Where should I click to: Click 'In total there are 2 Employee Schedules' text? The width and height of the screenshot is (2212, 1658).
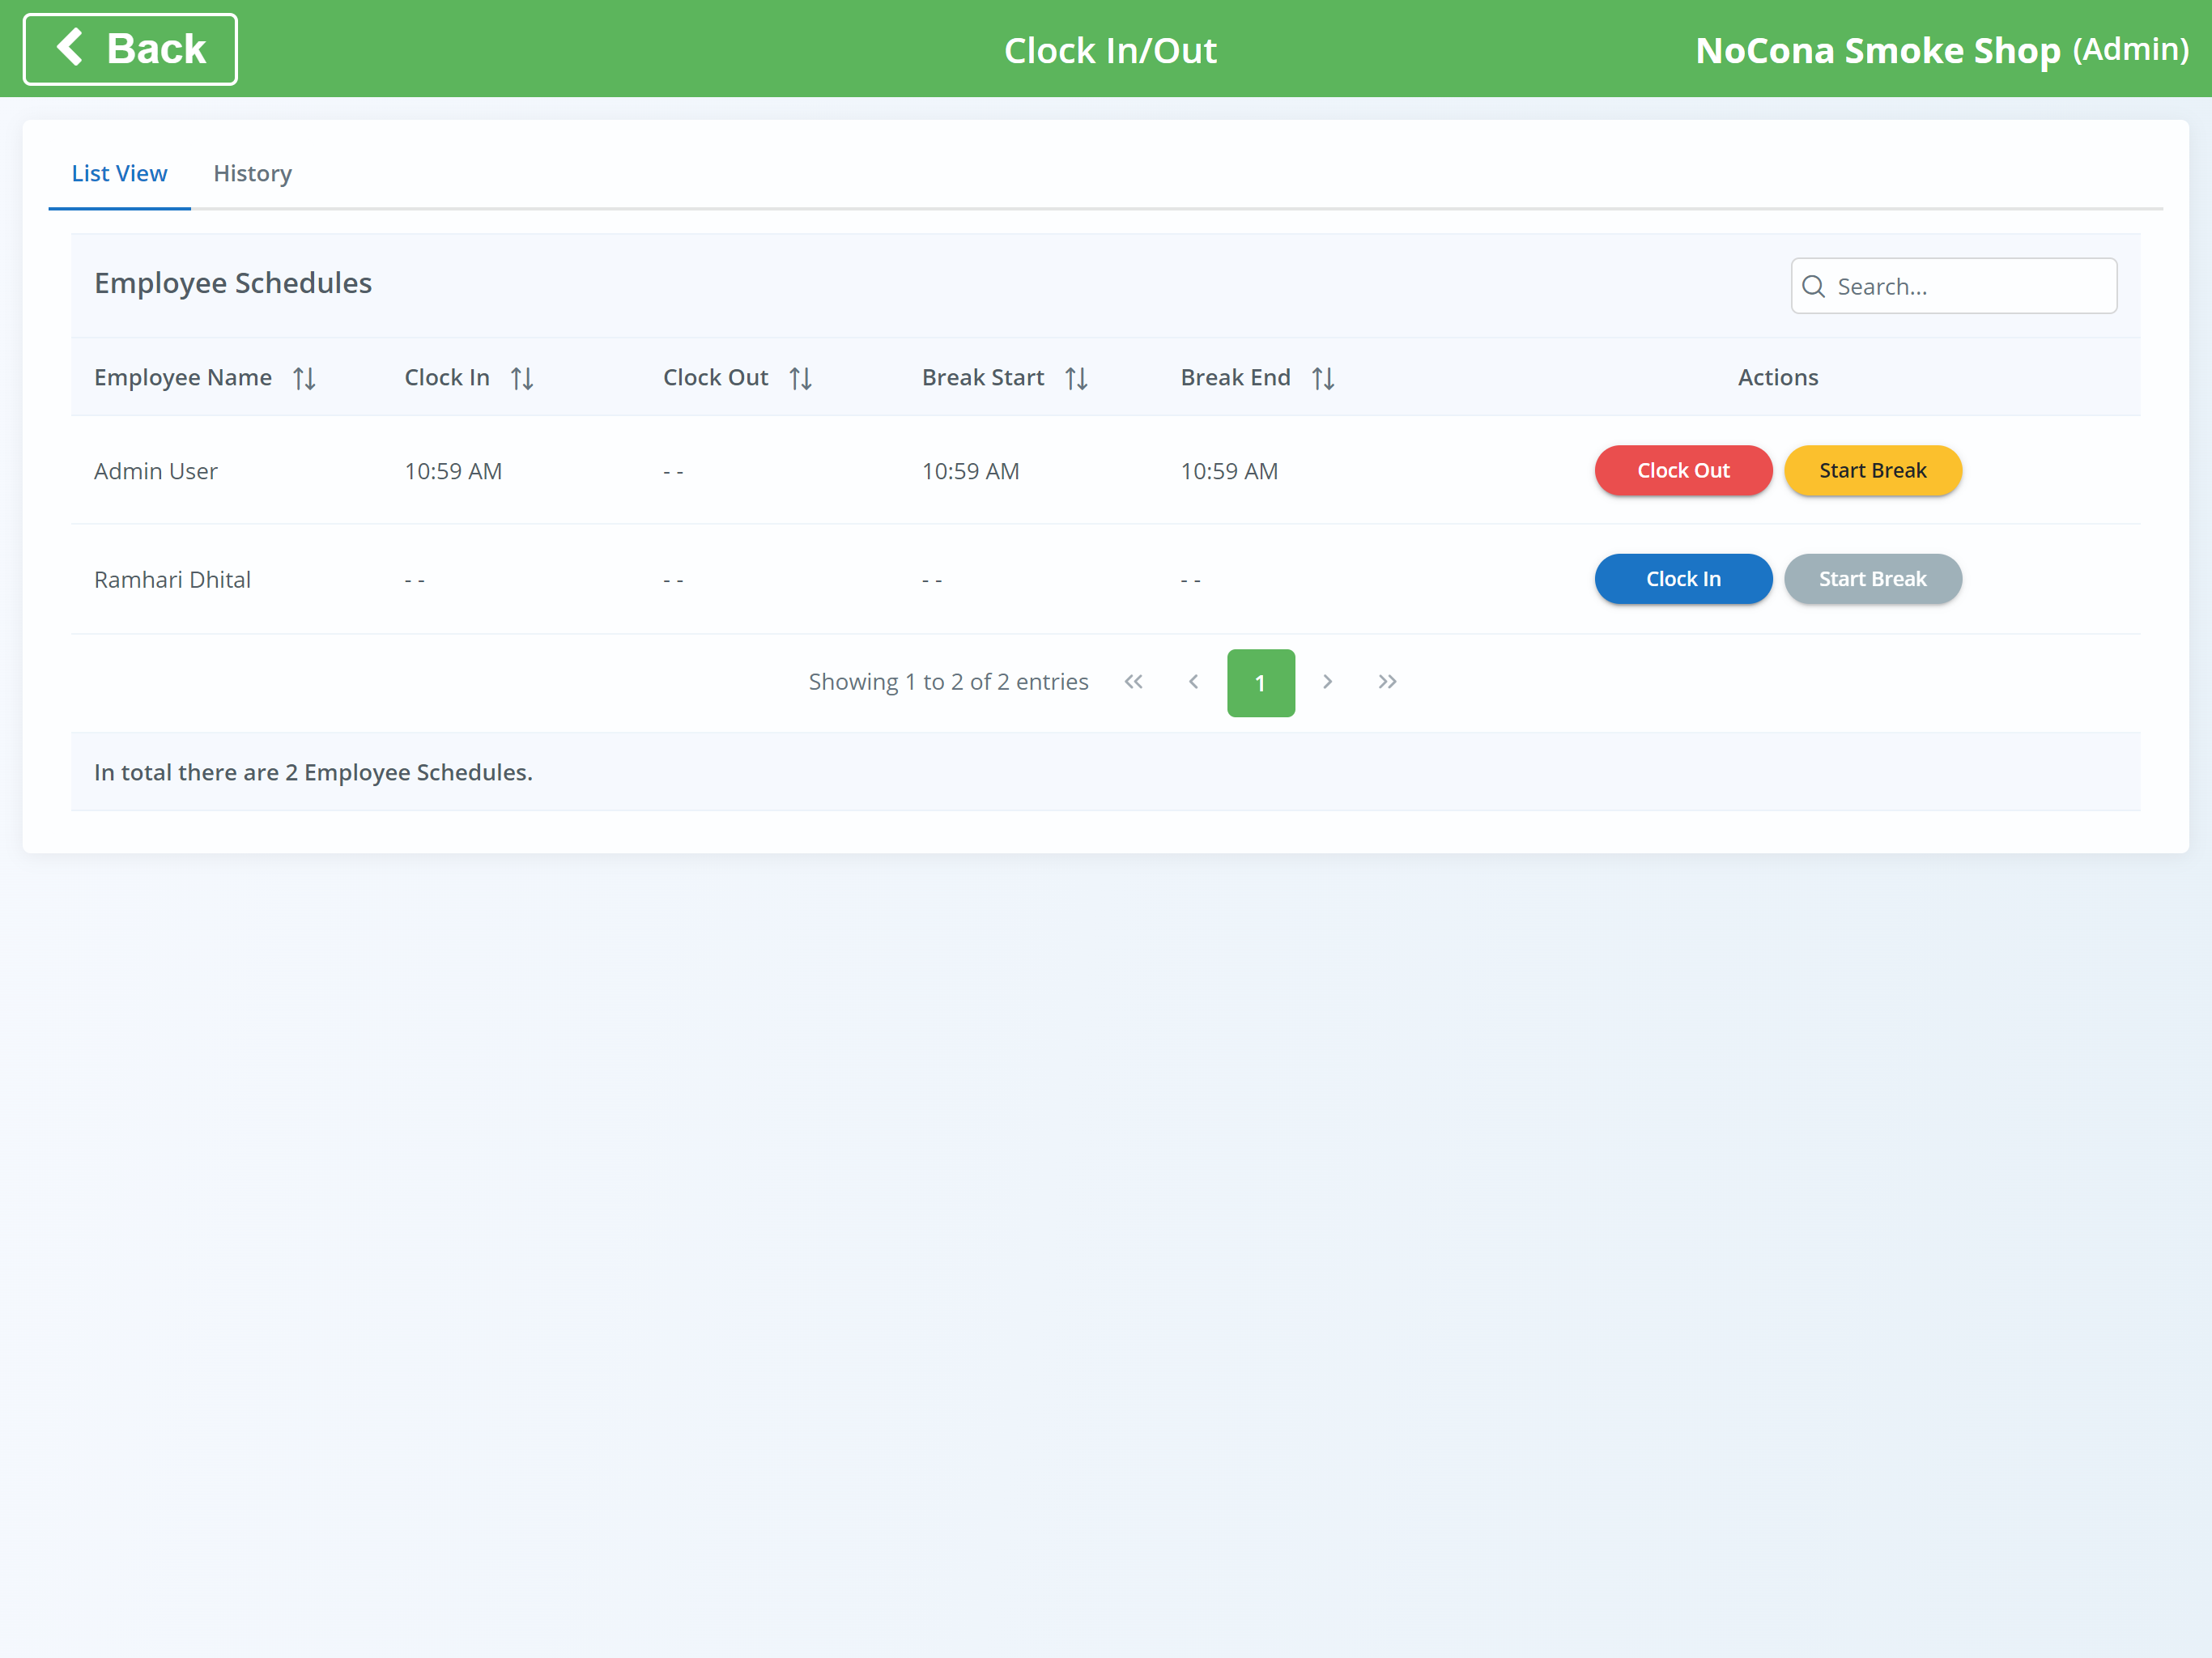coord(313,772)
